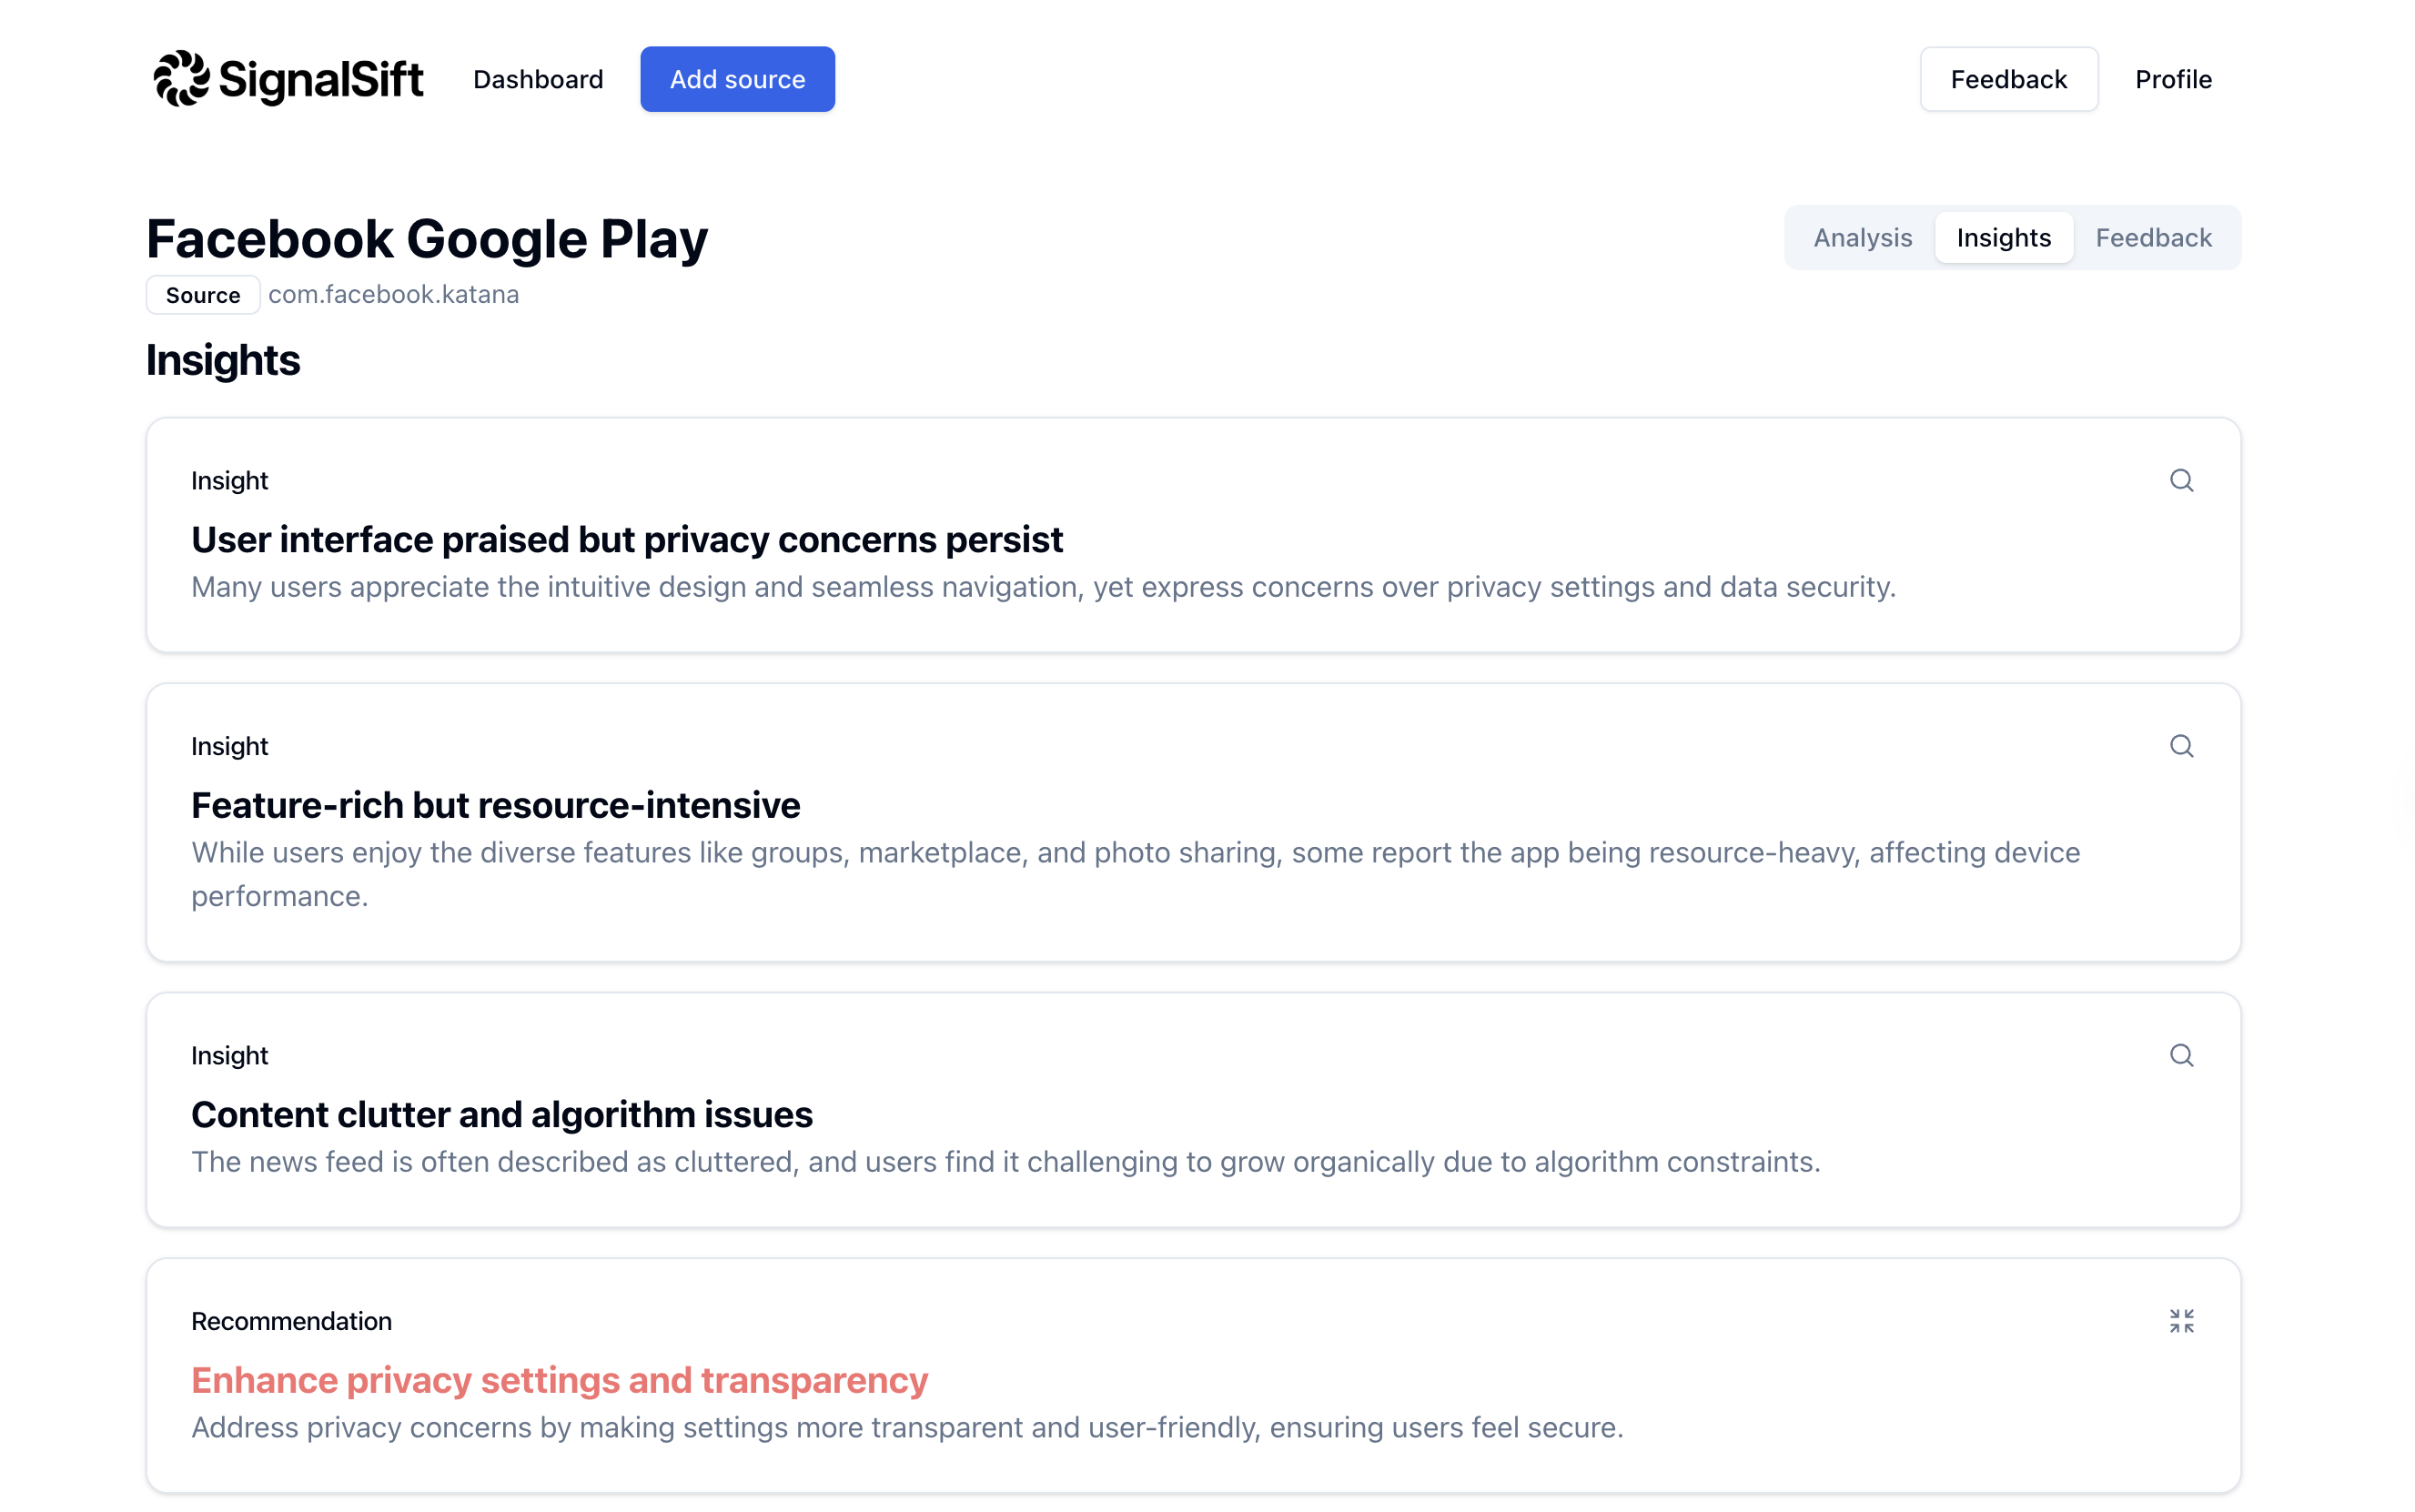Click the Source badge label
This screenshot has width=2415, height=1512.
203,295
